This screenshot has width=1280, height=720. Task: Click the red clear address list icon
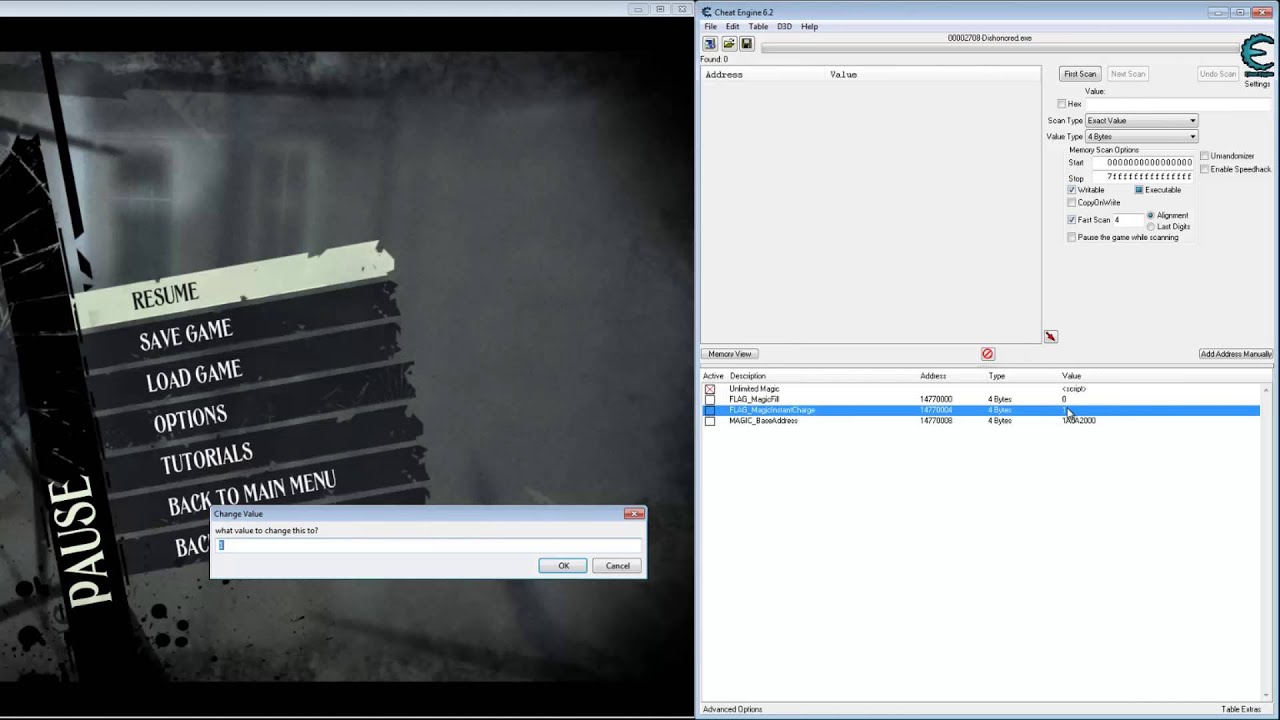coord(988,354)
